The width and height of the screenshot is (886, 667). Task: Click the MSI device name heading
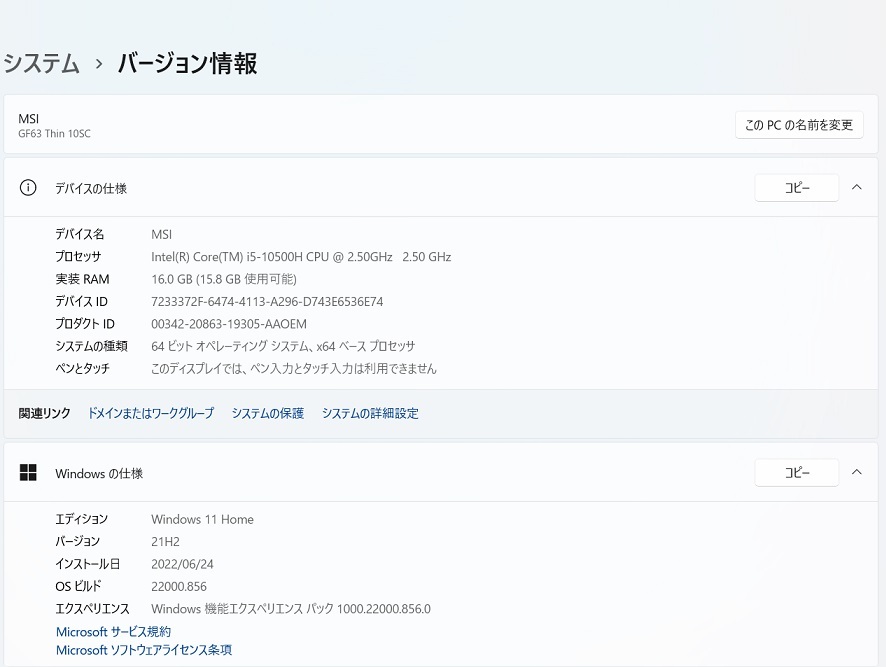pos(28,118)
